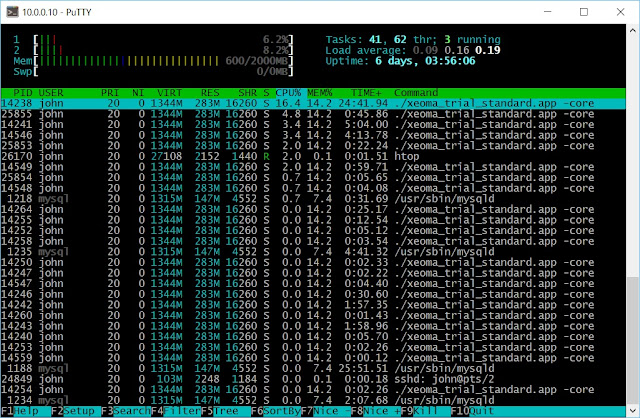The width and height of the screenshot is (640, 418).
Task: Sort by the CPU% column header
Action: click(288, 93)
